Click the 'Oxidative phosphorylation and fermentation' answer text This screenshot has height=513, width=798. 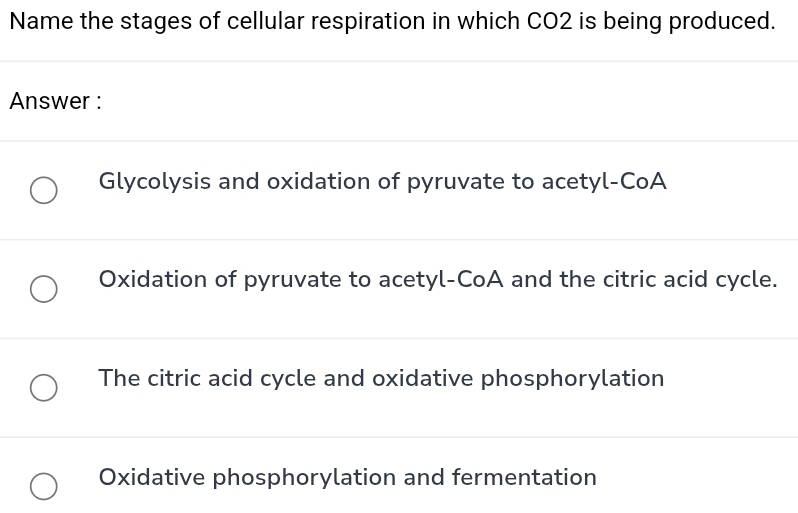pyautogui.click(x=347, y=478)
